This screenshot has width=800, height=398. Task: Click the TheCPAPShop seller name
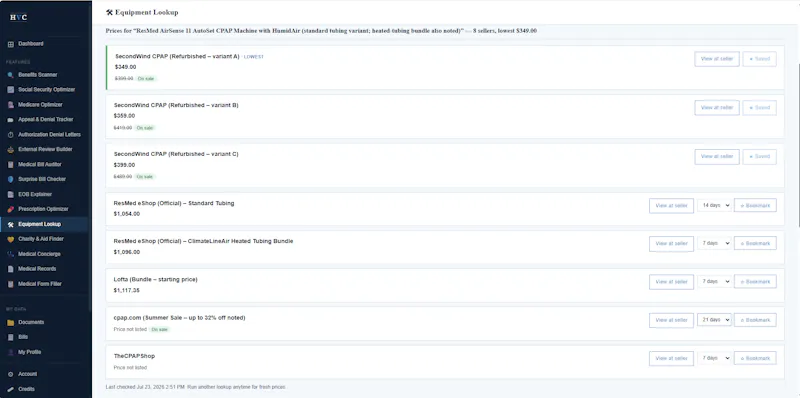pyautogui.click(x=134, y=356)
